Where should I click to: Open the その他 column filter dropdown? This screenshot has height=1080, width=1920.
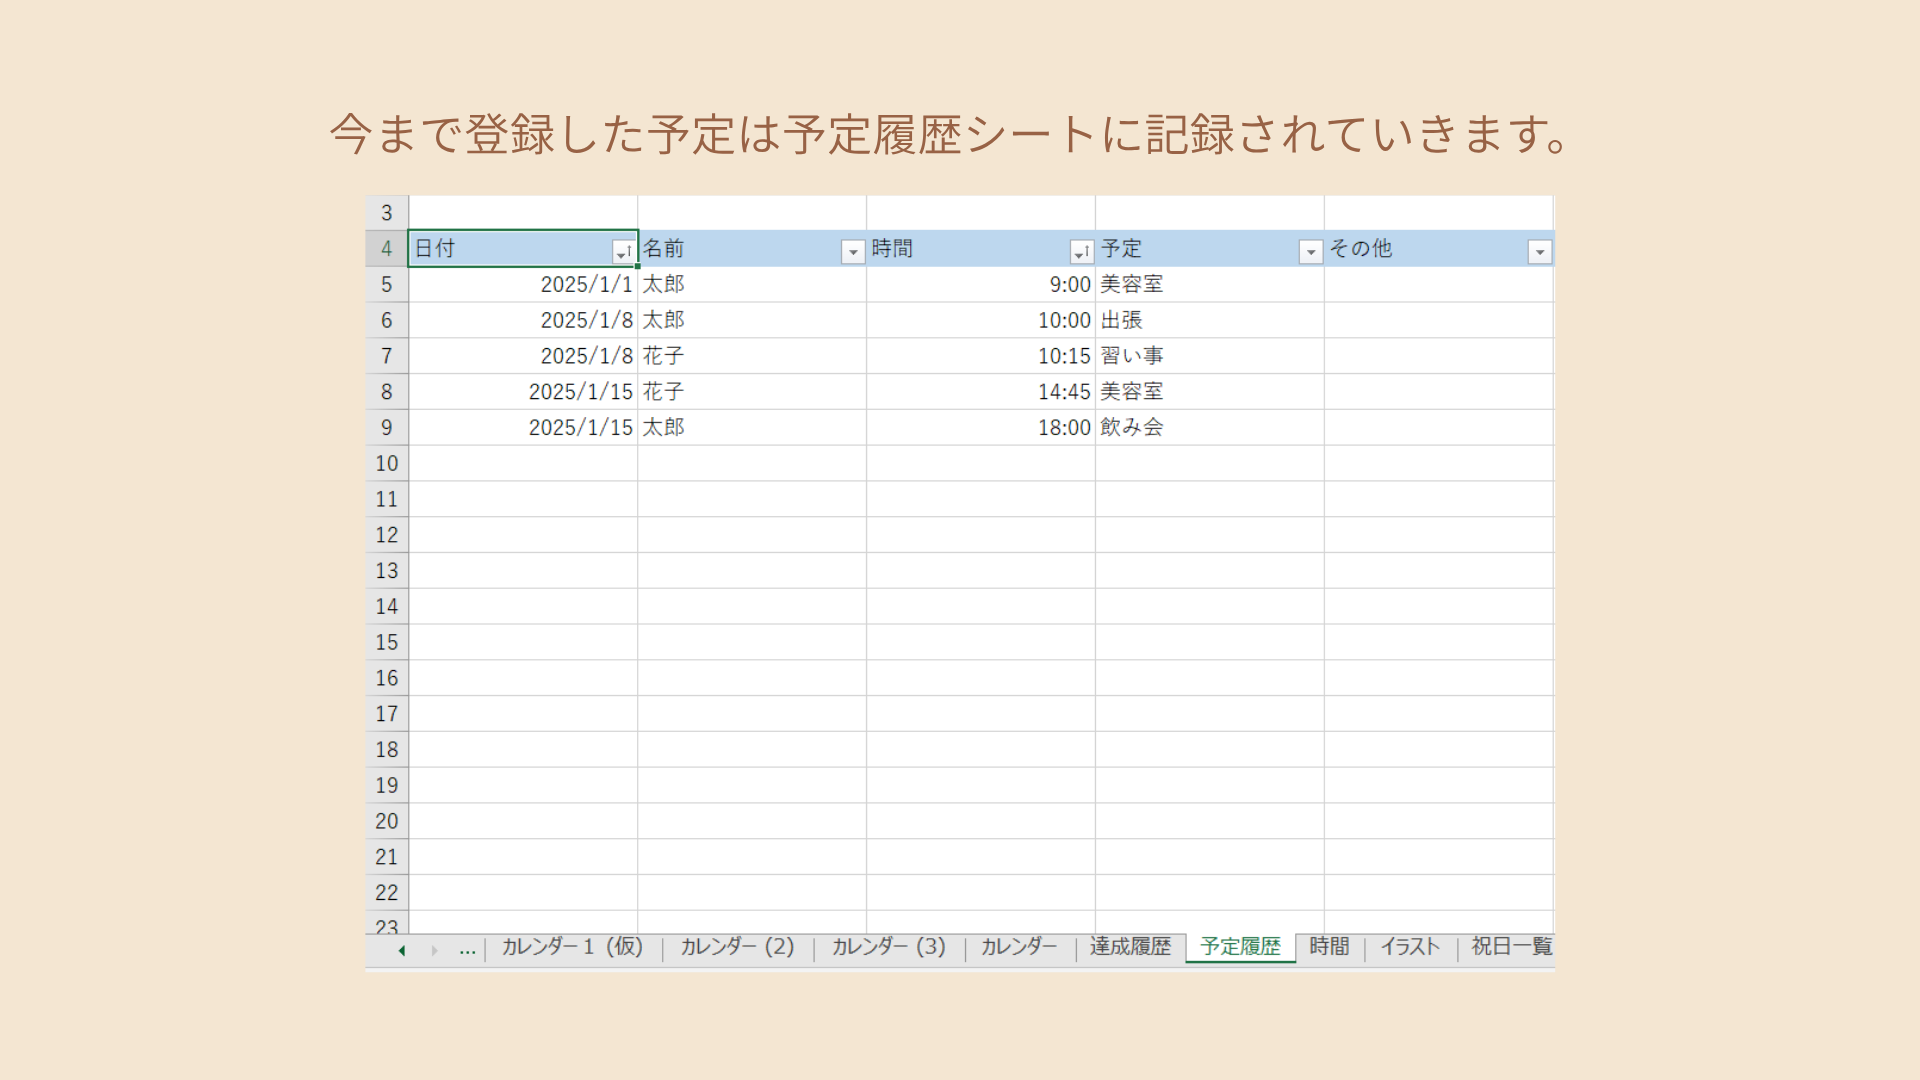[1539, 252]
